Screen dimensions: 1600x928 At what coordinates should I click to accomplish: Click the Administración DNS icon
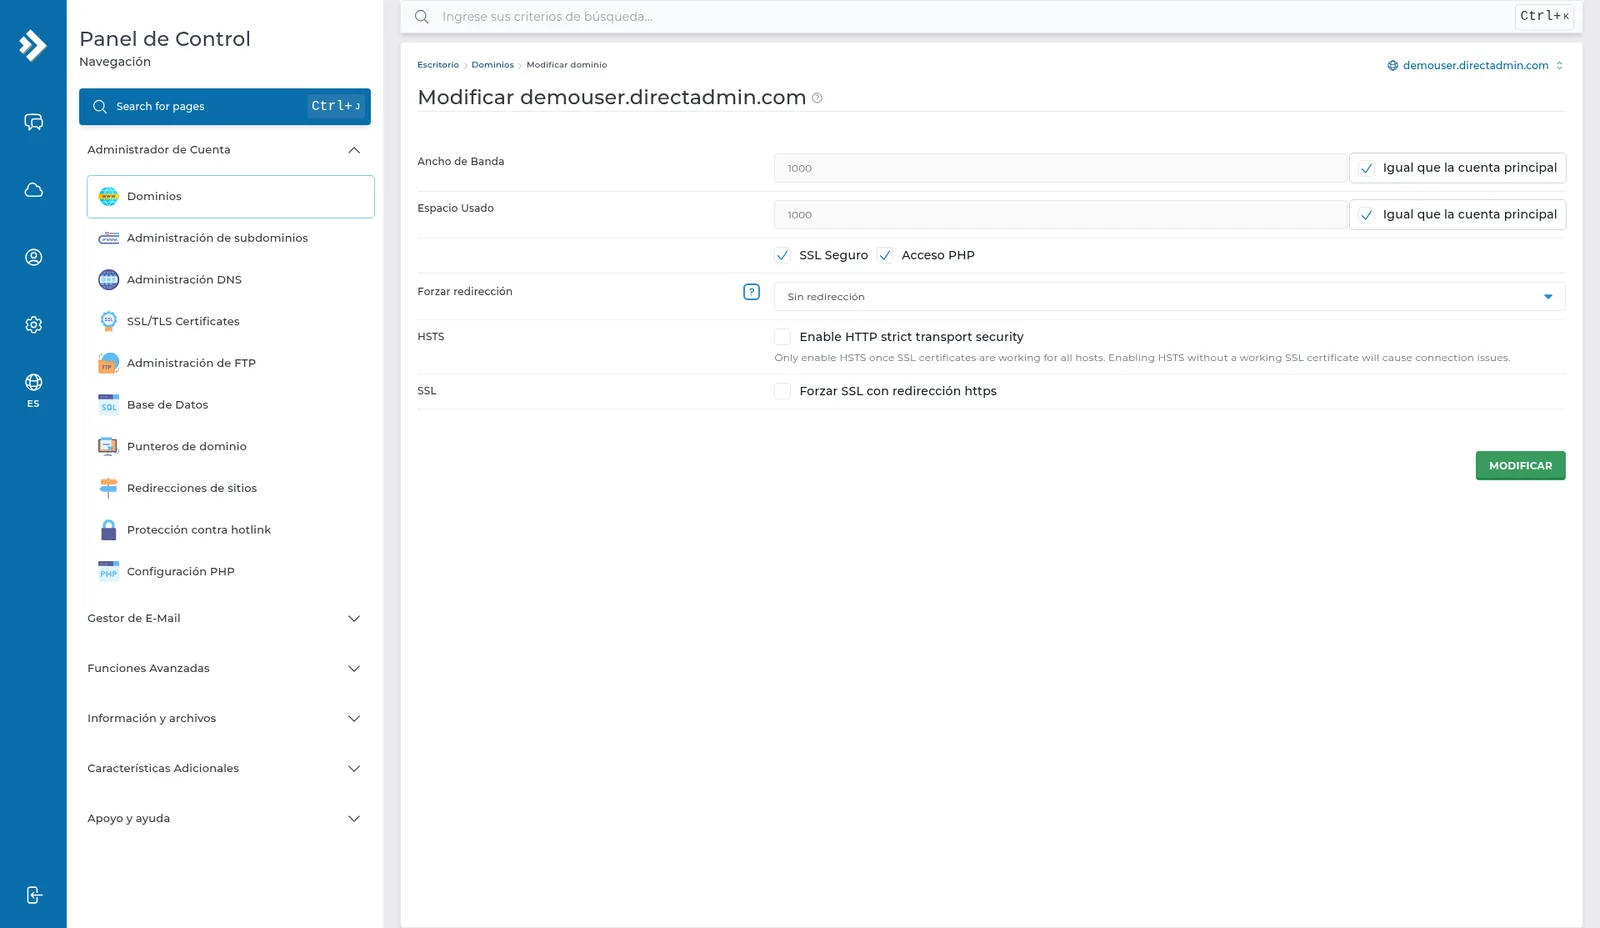point(109,280)
